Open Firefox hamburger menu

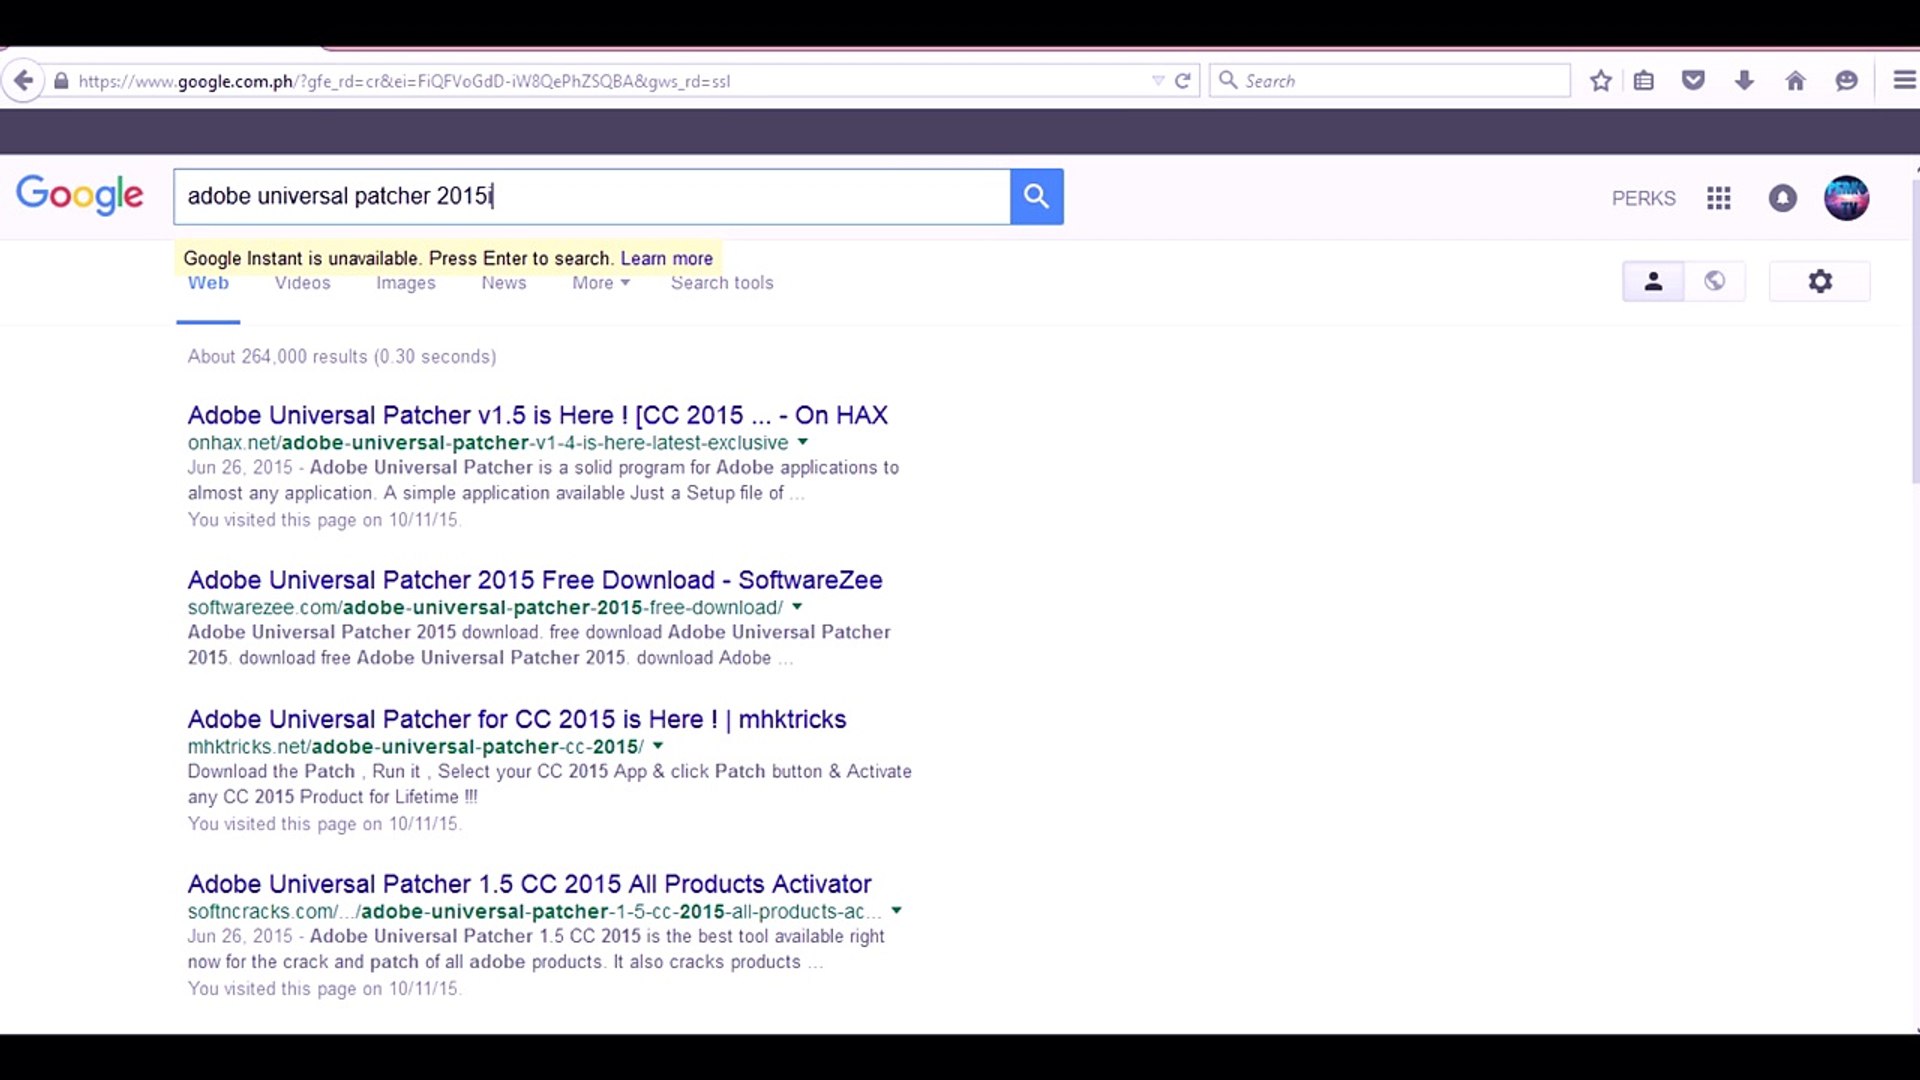1904,81
